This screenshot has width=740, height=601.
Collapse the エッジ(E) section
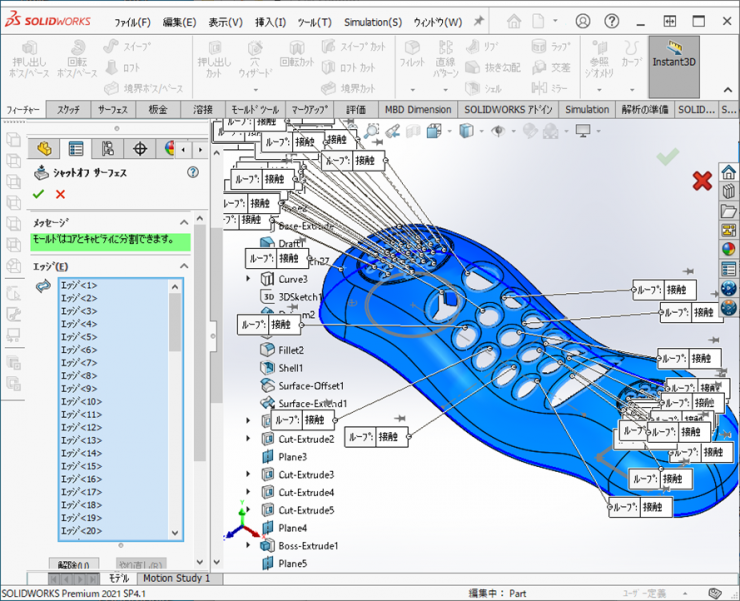184,266
